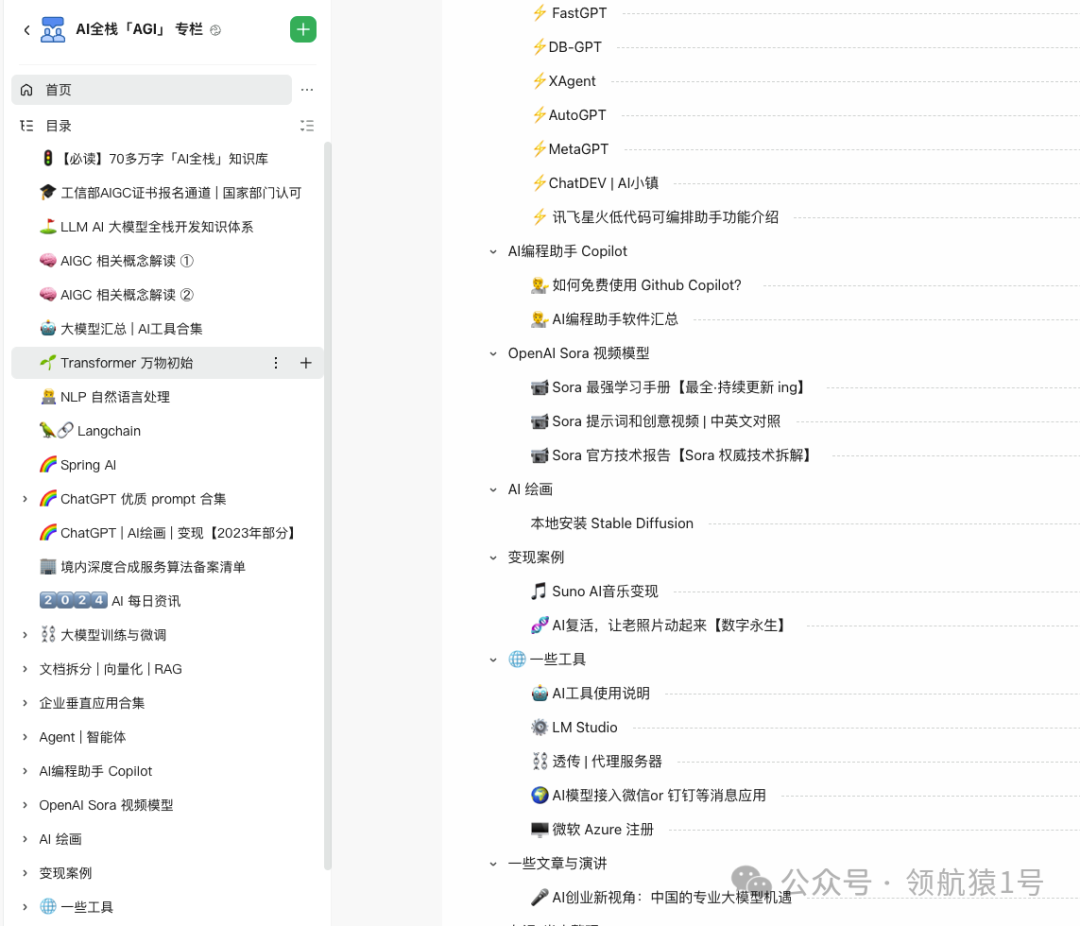Image resolution: width=1080 pixels, height=926 pixels.
Task: Open the more options ellipsis beside 首页
Action: point(307,90)
